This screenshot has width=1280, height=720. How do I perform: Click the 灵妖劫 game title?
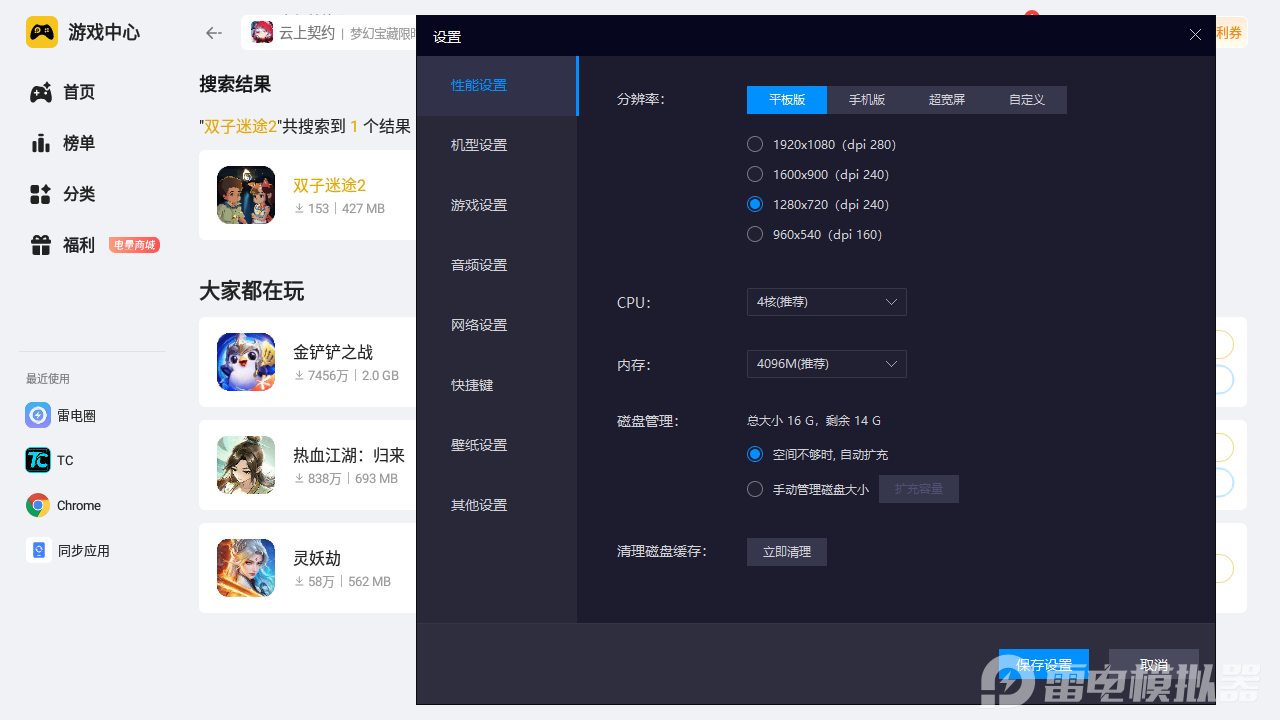(317, 558)
